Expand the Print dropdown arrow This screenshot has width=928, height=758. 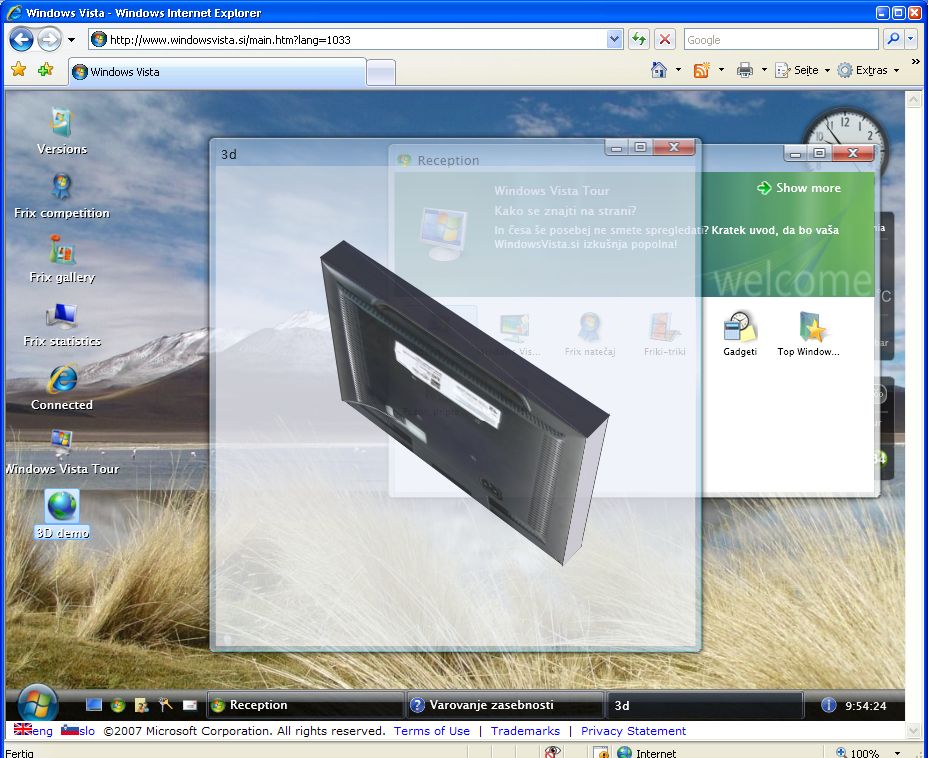pyautogui.click(x=764, y=70)
